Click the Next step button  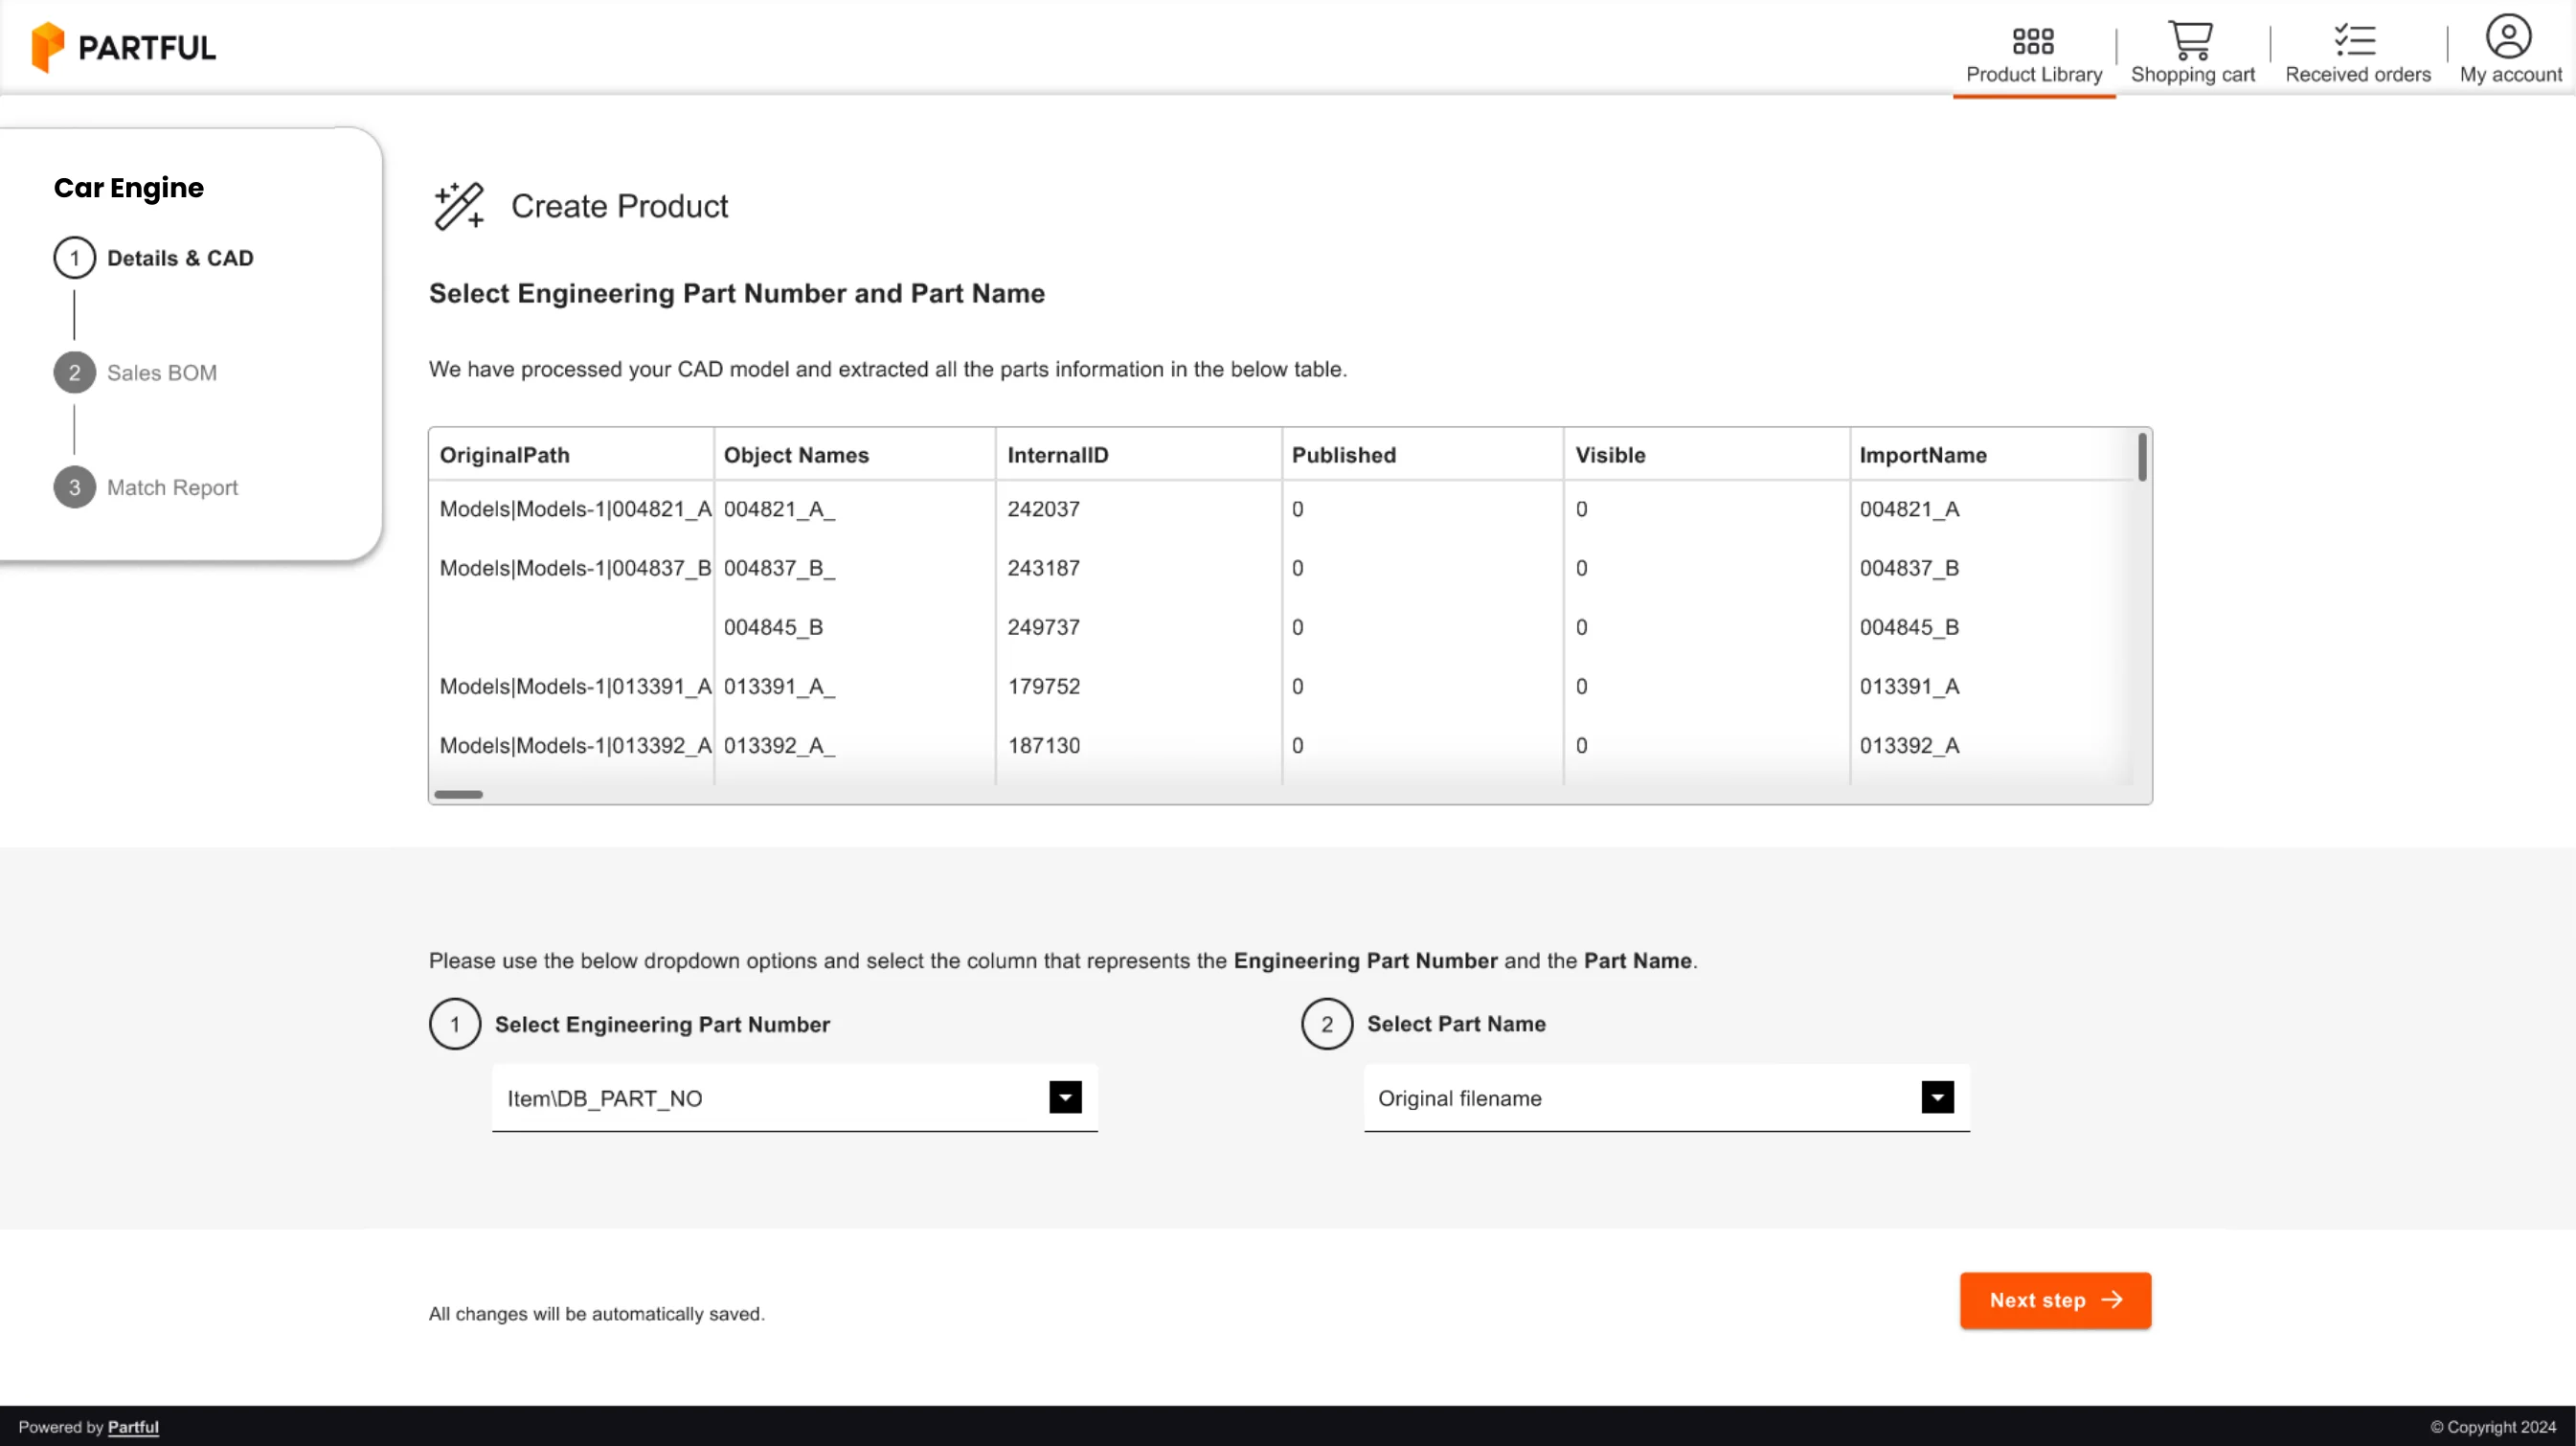point(2055,1300)
